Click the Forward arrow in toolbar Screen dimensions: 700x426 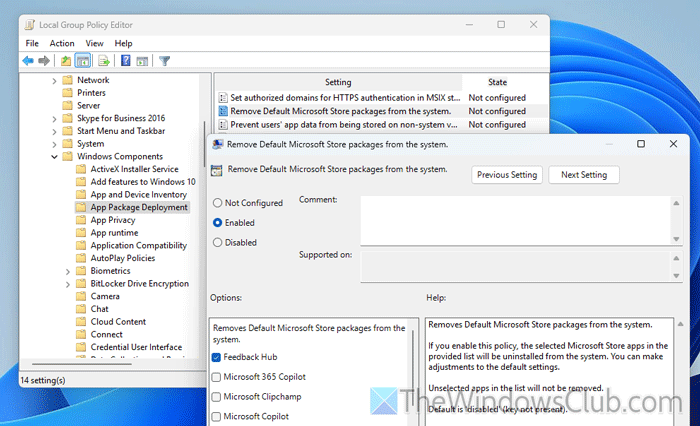click(x=45, y=60)
